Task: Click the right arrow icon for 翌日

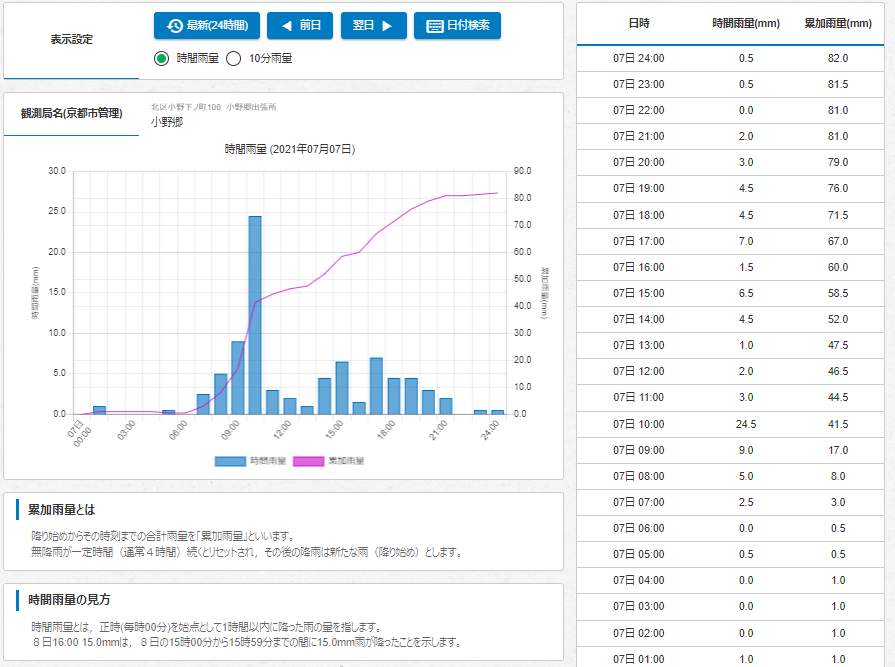Action: pos(387,26)
